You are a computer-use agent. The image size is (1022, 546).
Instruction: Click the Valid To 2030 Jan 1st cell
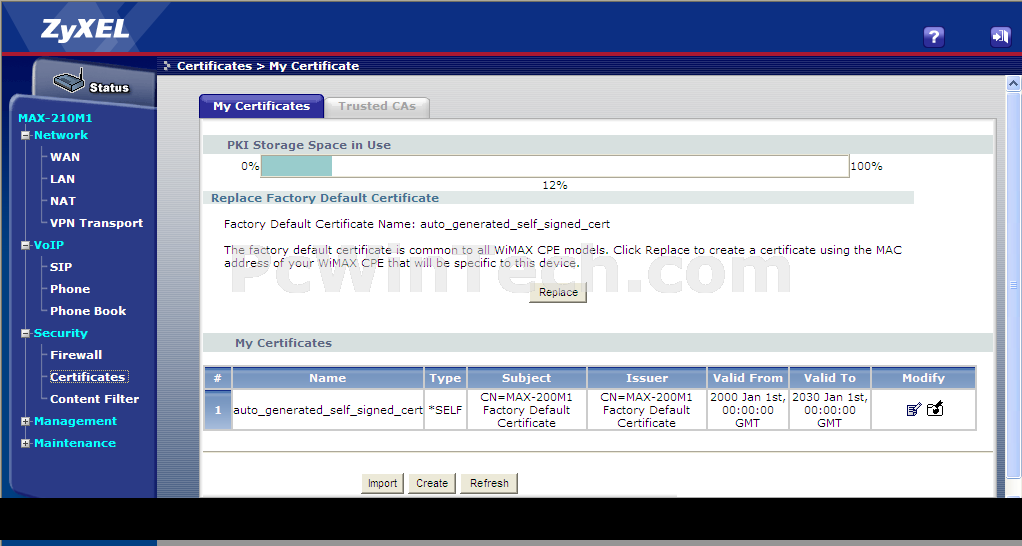[830, 410]
